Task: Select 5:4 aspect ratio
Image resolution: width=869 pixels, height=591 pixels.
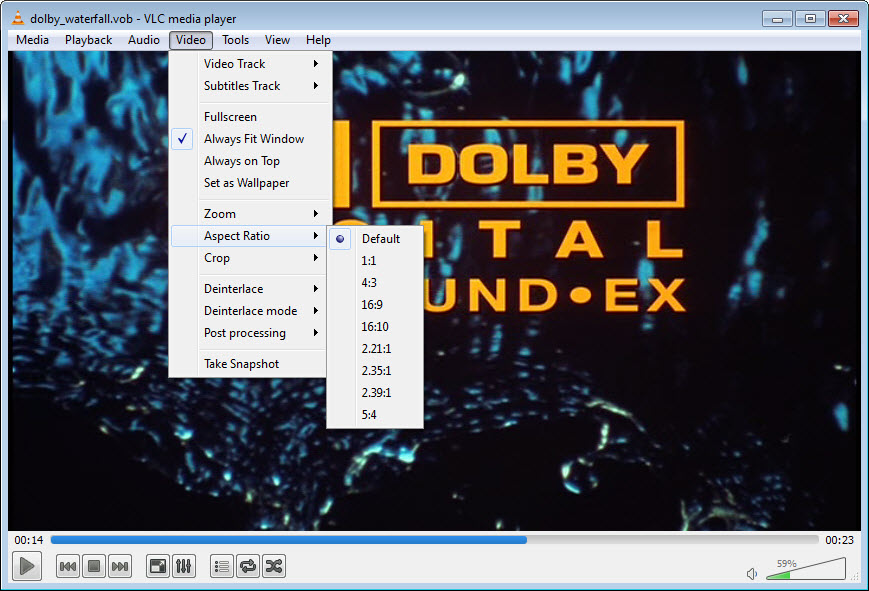Action: pos(375,415)
